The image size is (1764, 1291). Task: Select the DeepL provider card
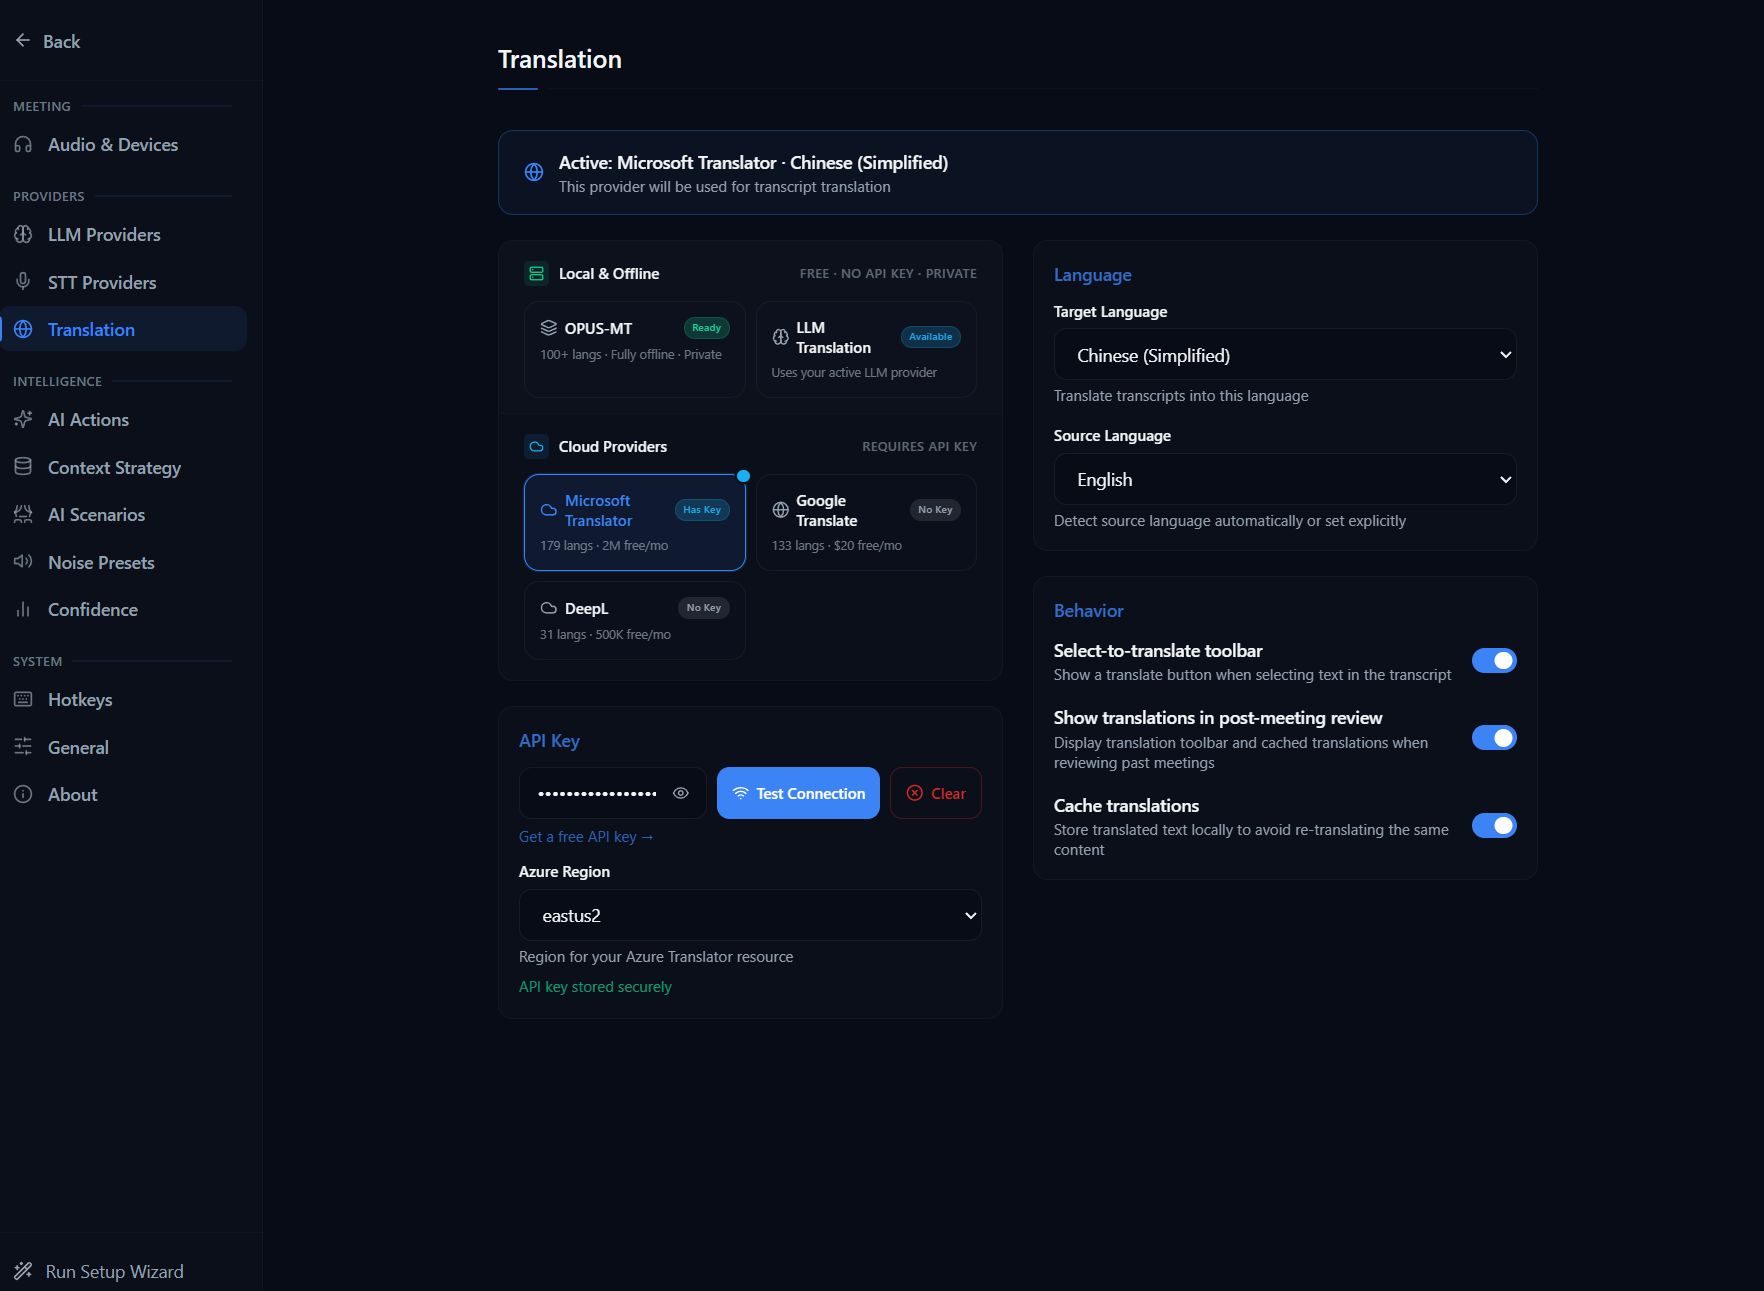(x=634, y=621)
